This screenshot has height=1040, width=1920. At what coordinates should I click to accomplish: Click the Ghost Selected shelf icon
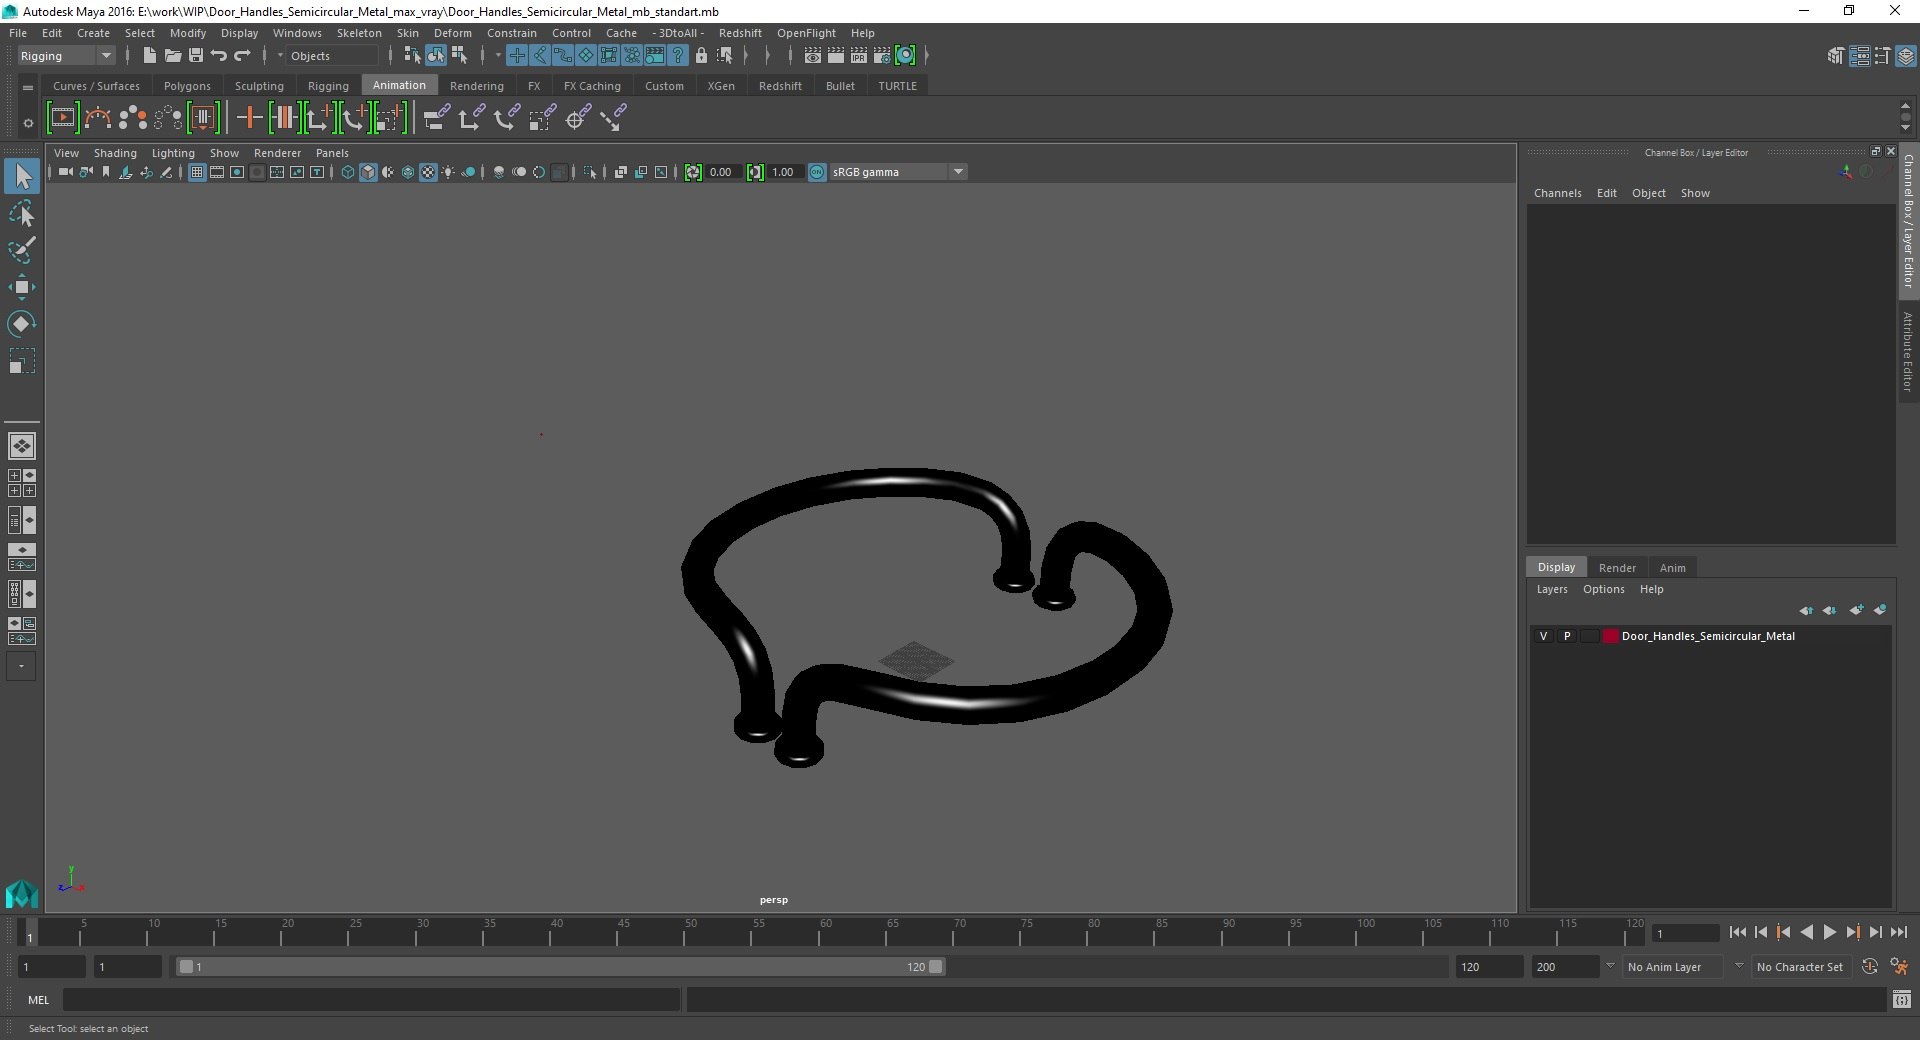132,118
